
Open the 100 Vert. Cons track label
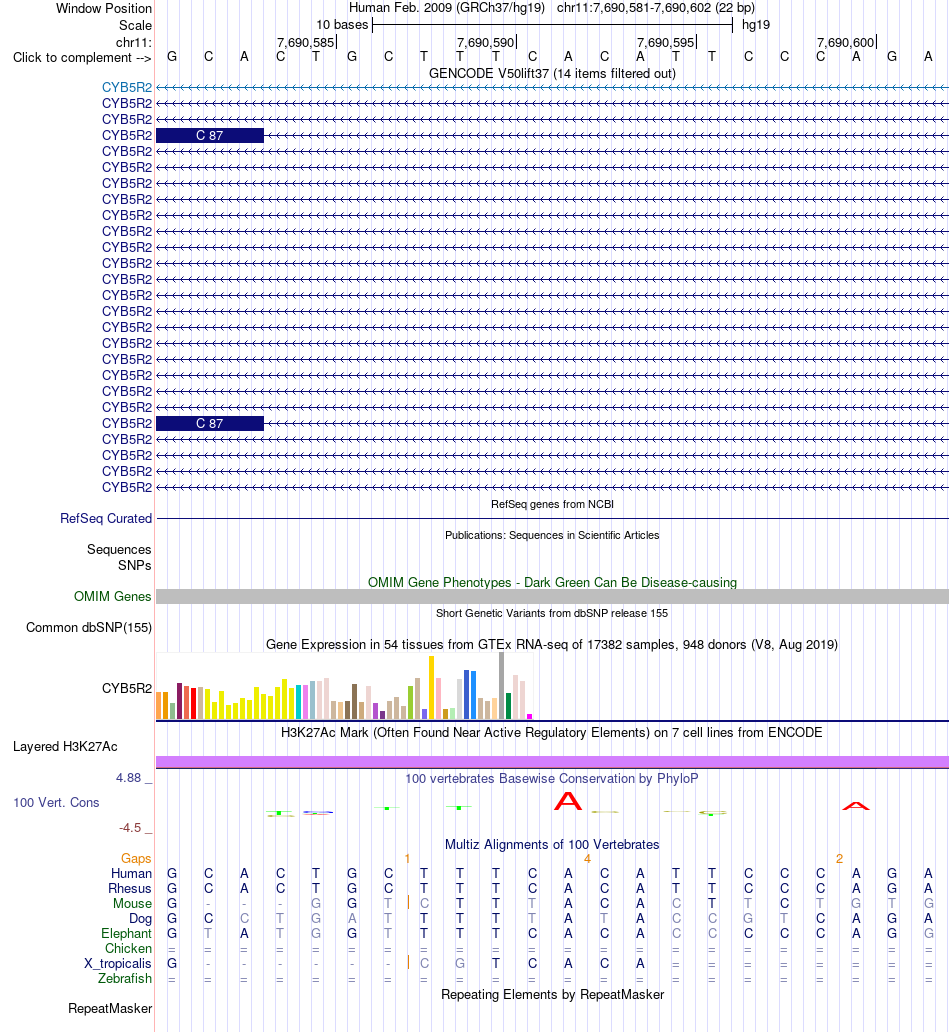[56, 802]
